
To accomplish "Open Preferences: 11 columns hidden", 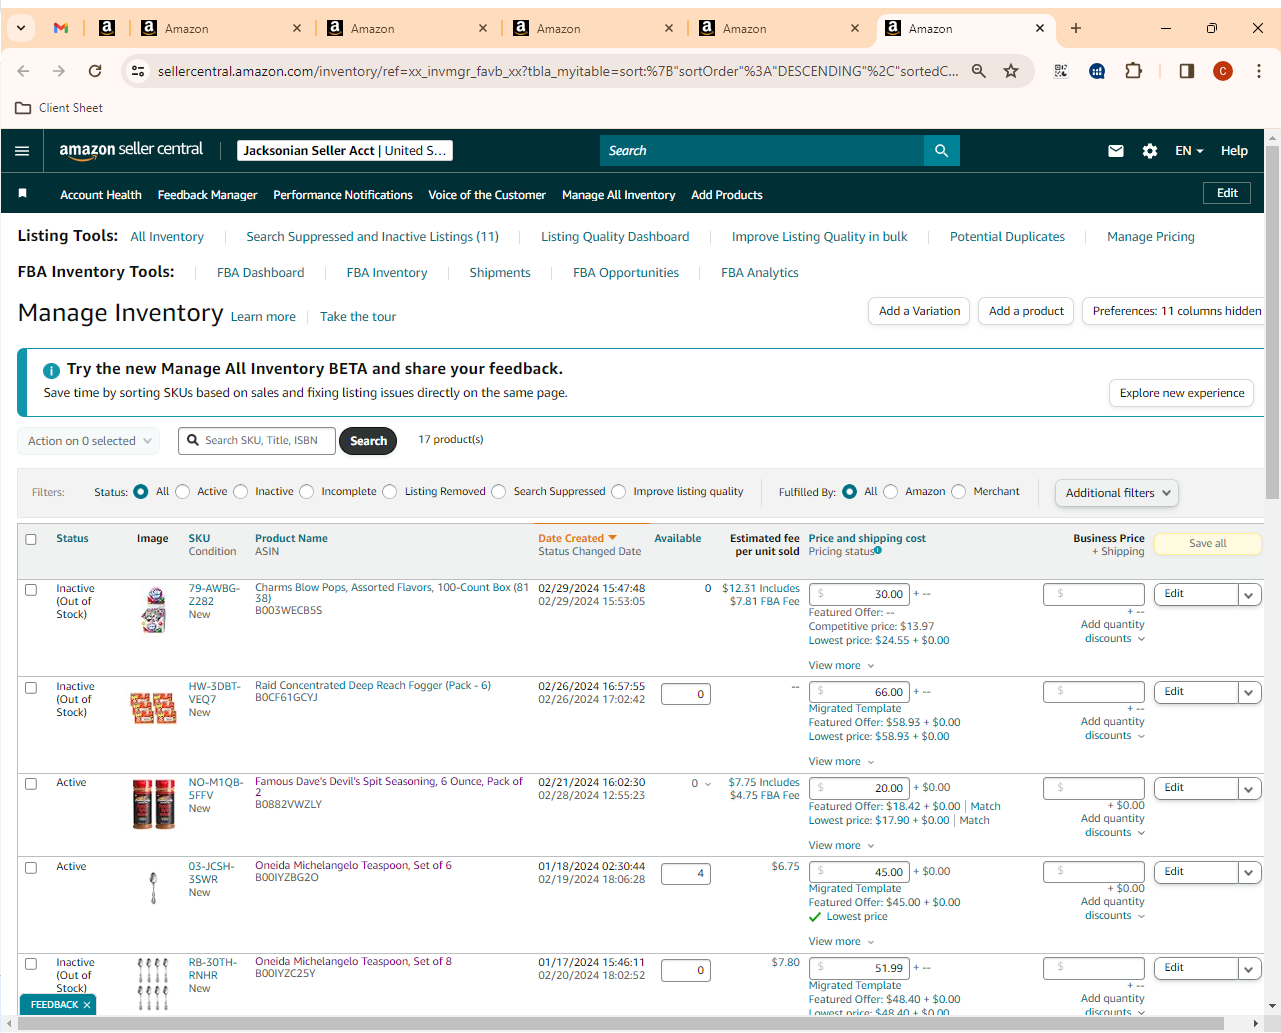I will coord(1175,311).
